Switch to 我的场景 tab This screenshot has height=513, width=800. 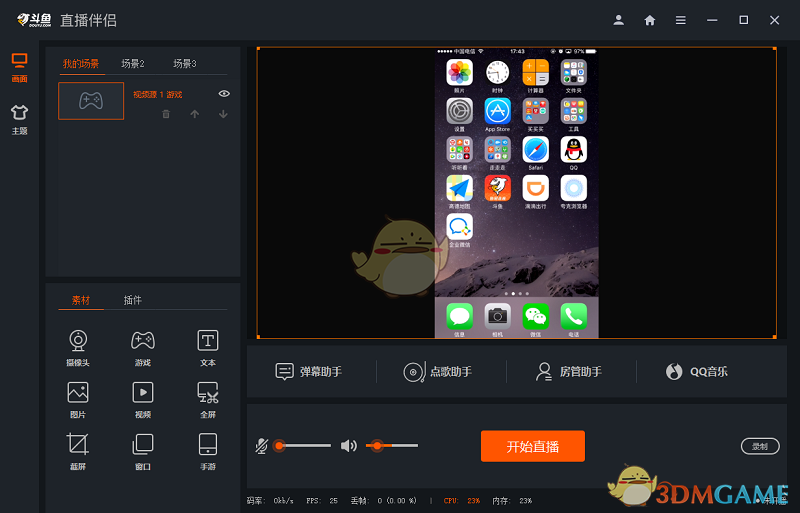pyautogui.click(x=81, y=64)
